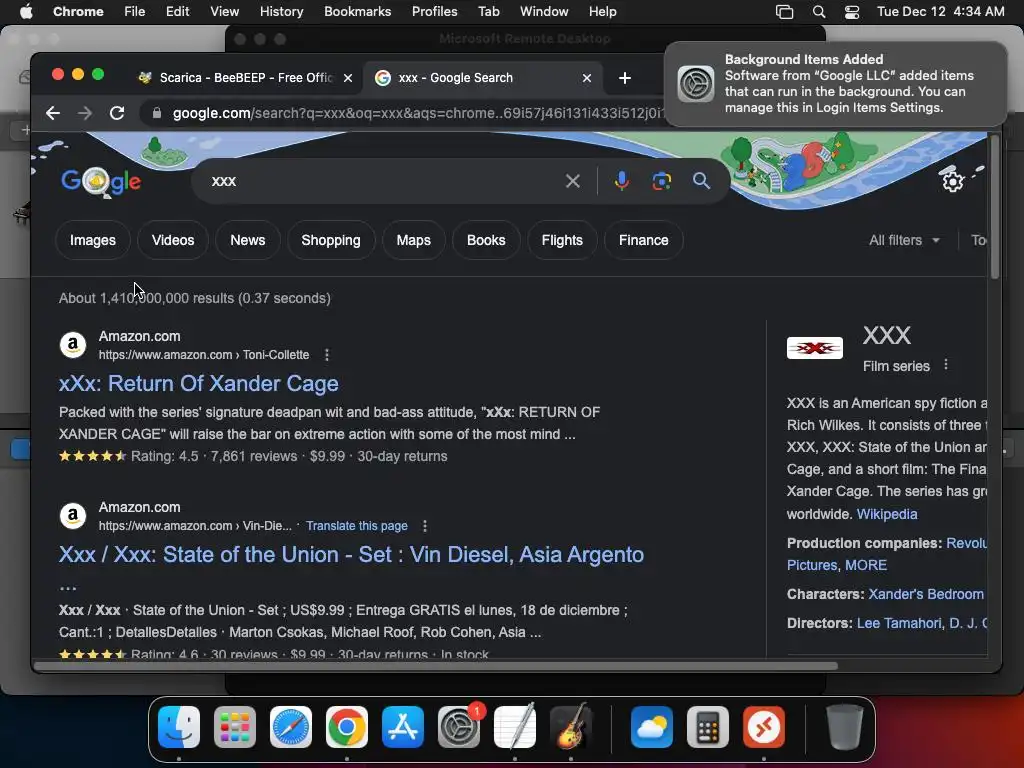Click Lee Tamahori director link

[x=899, y=623]
